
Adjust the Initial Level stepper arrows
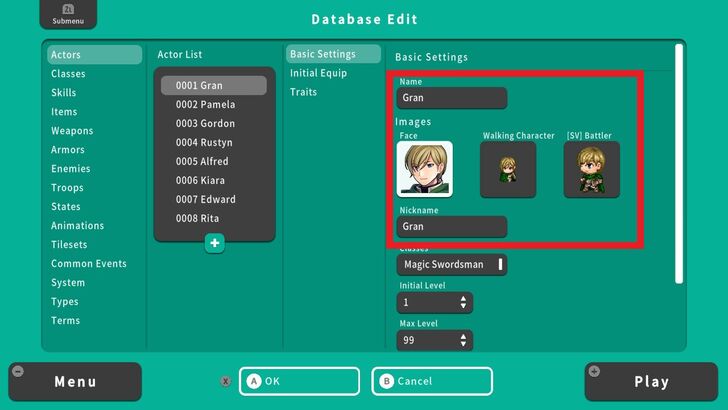463,302
